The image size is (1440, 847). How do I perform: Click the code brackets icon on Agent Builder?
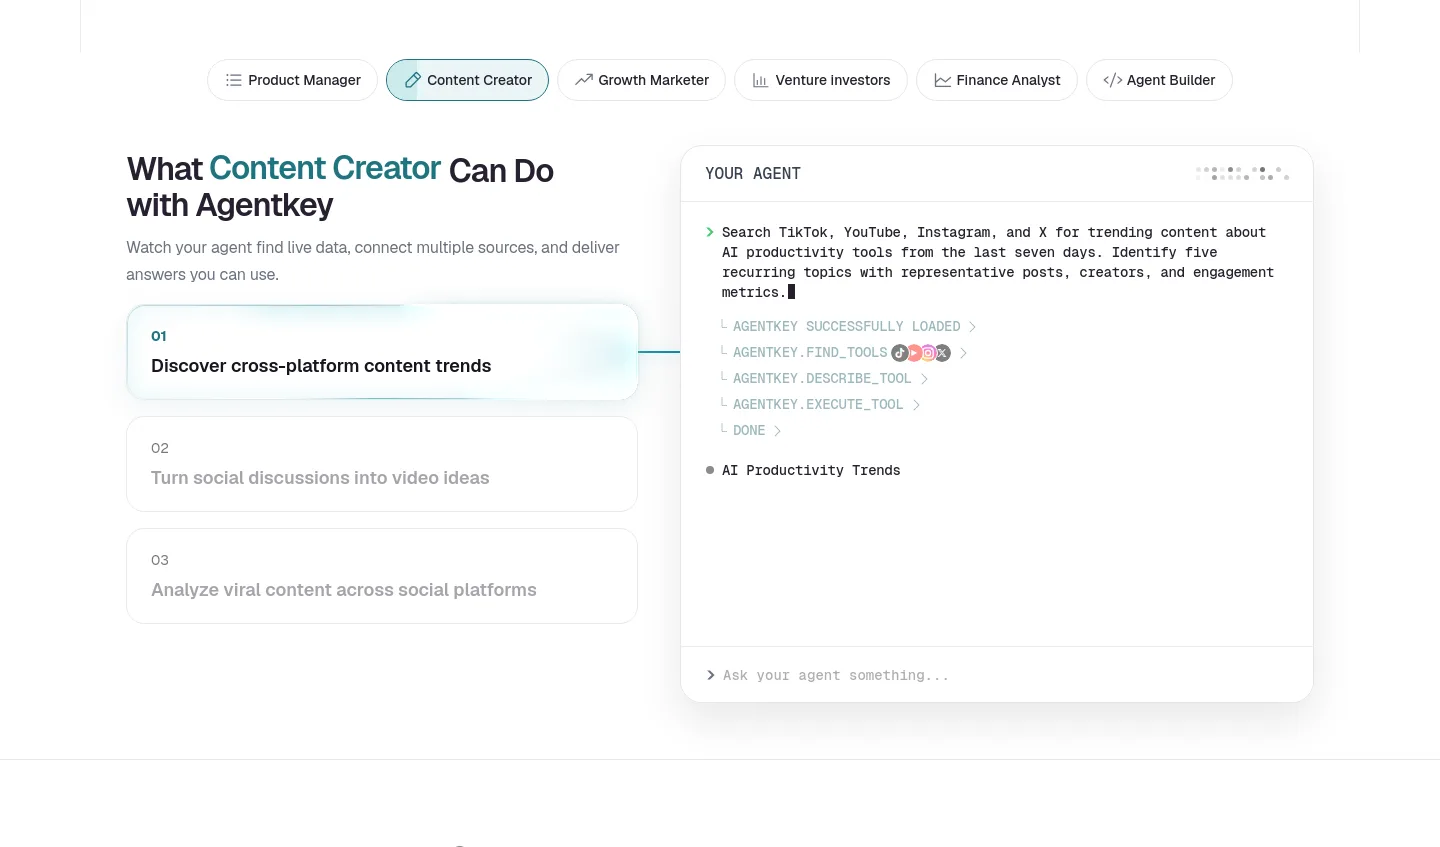pos(1112,80)
